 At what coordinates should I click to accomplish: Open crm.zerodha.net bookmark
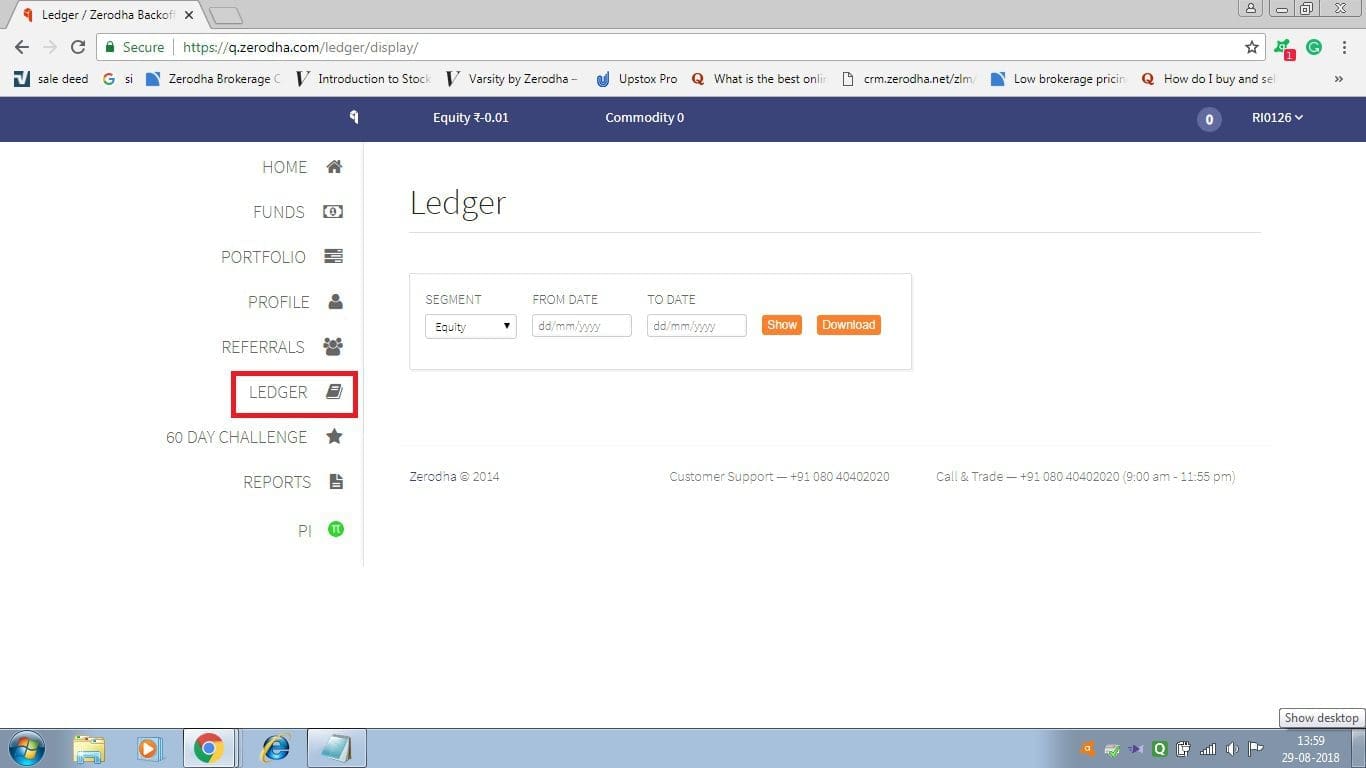(x=908, y=78)
